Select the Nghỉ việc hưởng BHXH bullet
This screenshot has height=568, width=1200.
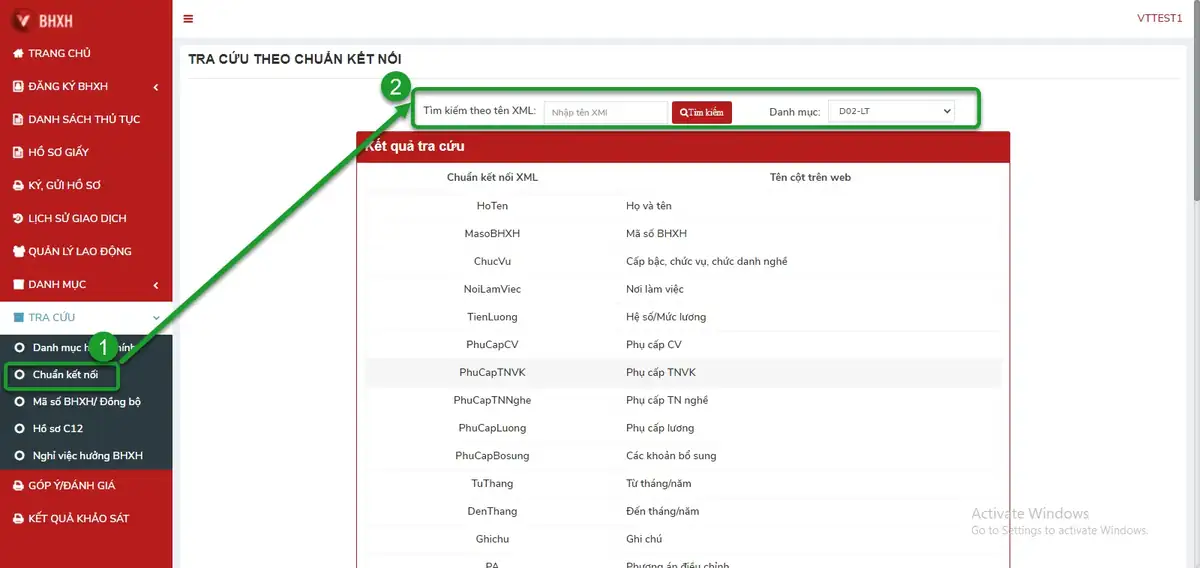[x=19, y=456]
